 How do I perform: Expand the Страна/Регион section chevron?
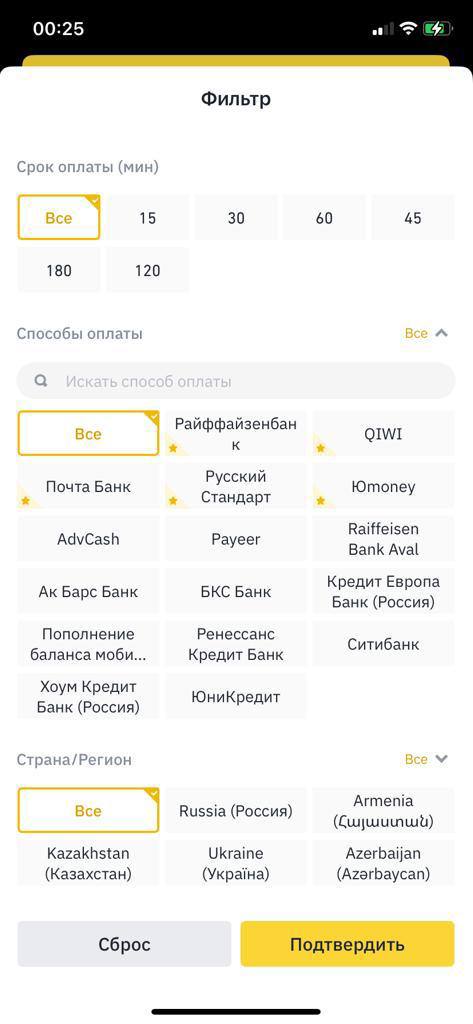(442, 759)
